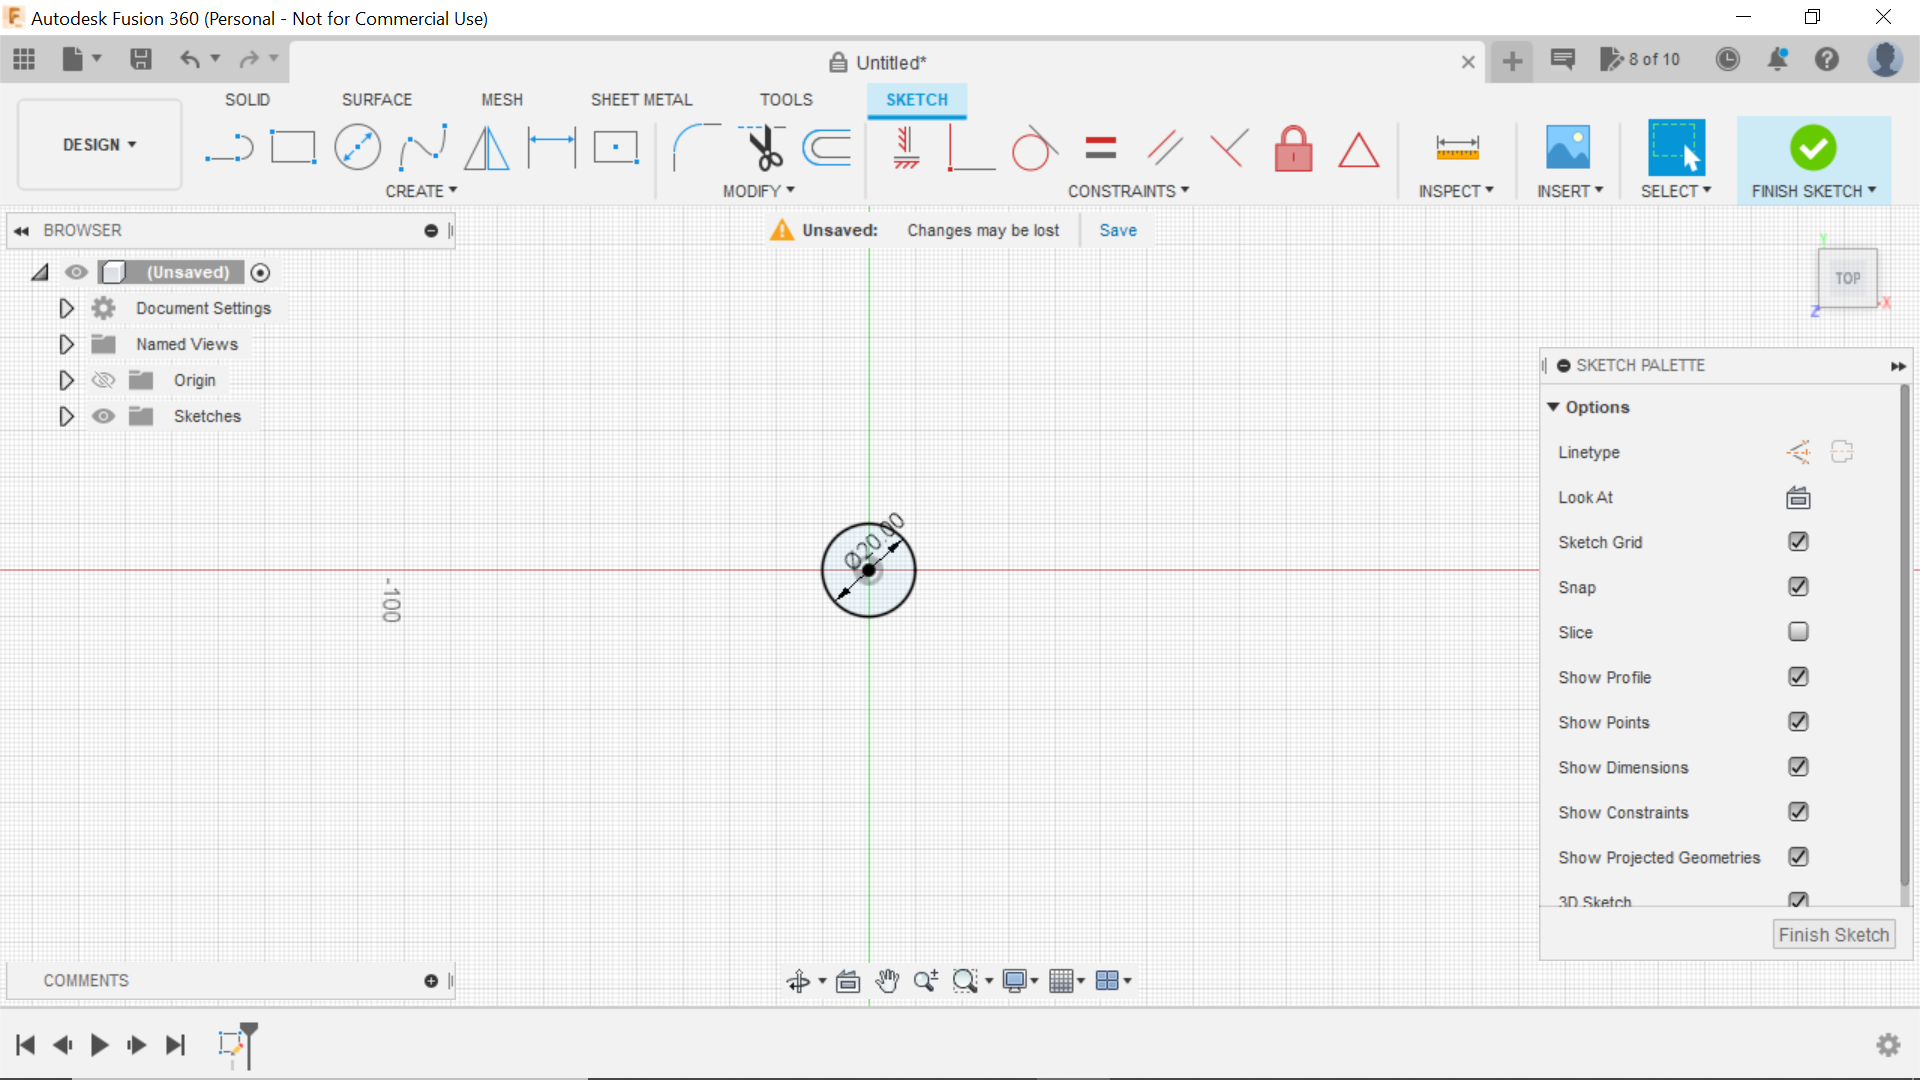Enable the Slice option

[1798, 632]
